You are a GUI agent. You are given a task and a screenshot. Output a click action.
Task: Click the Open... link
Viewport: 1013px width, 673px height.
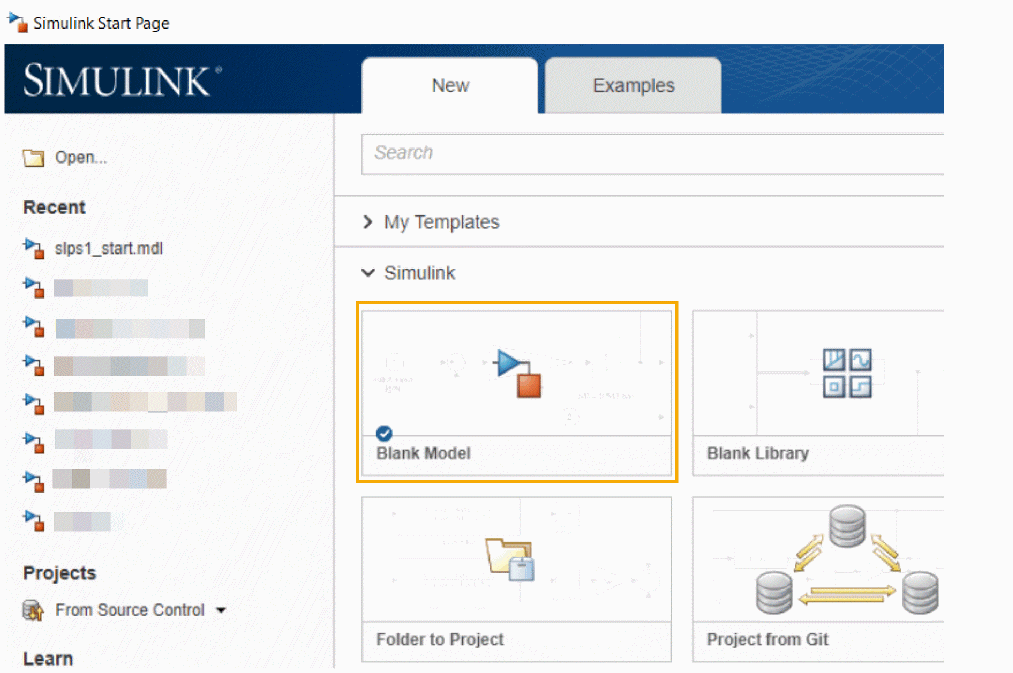tap(81, 158)
